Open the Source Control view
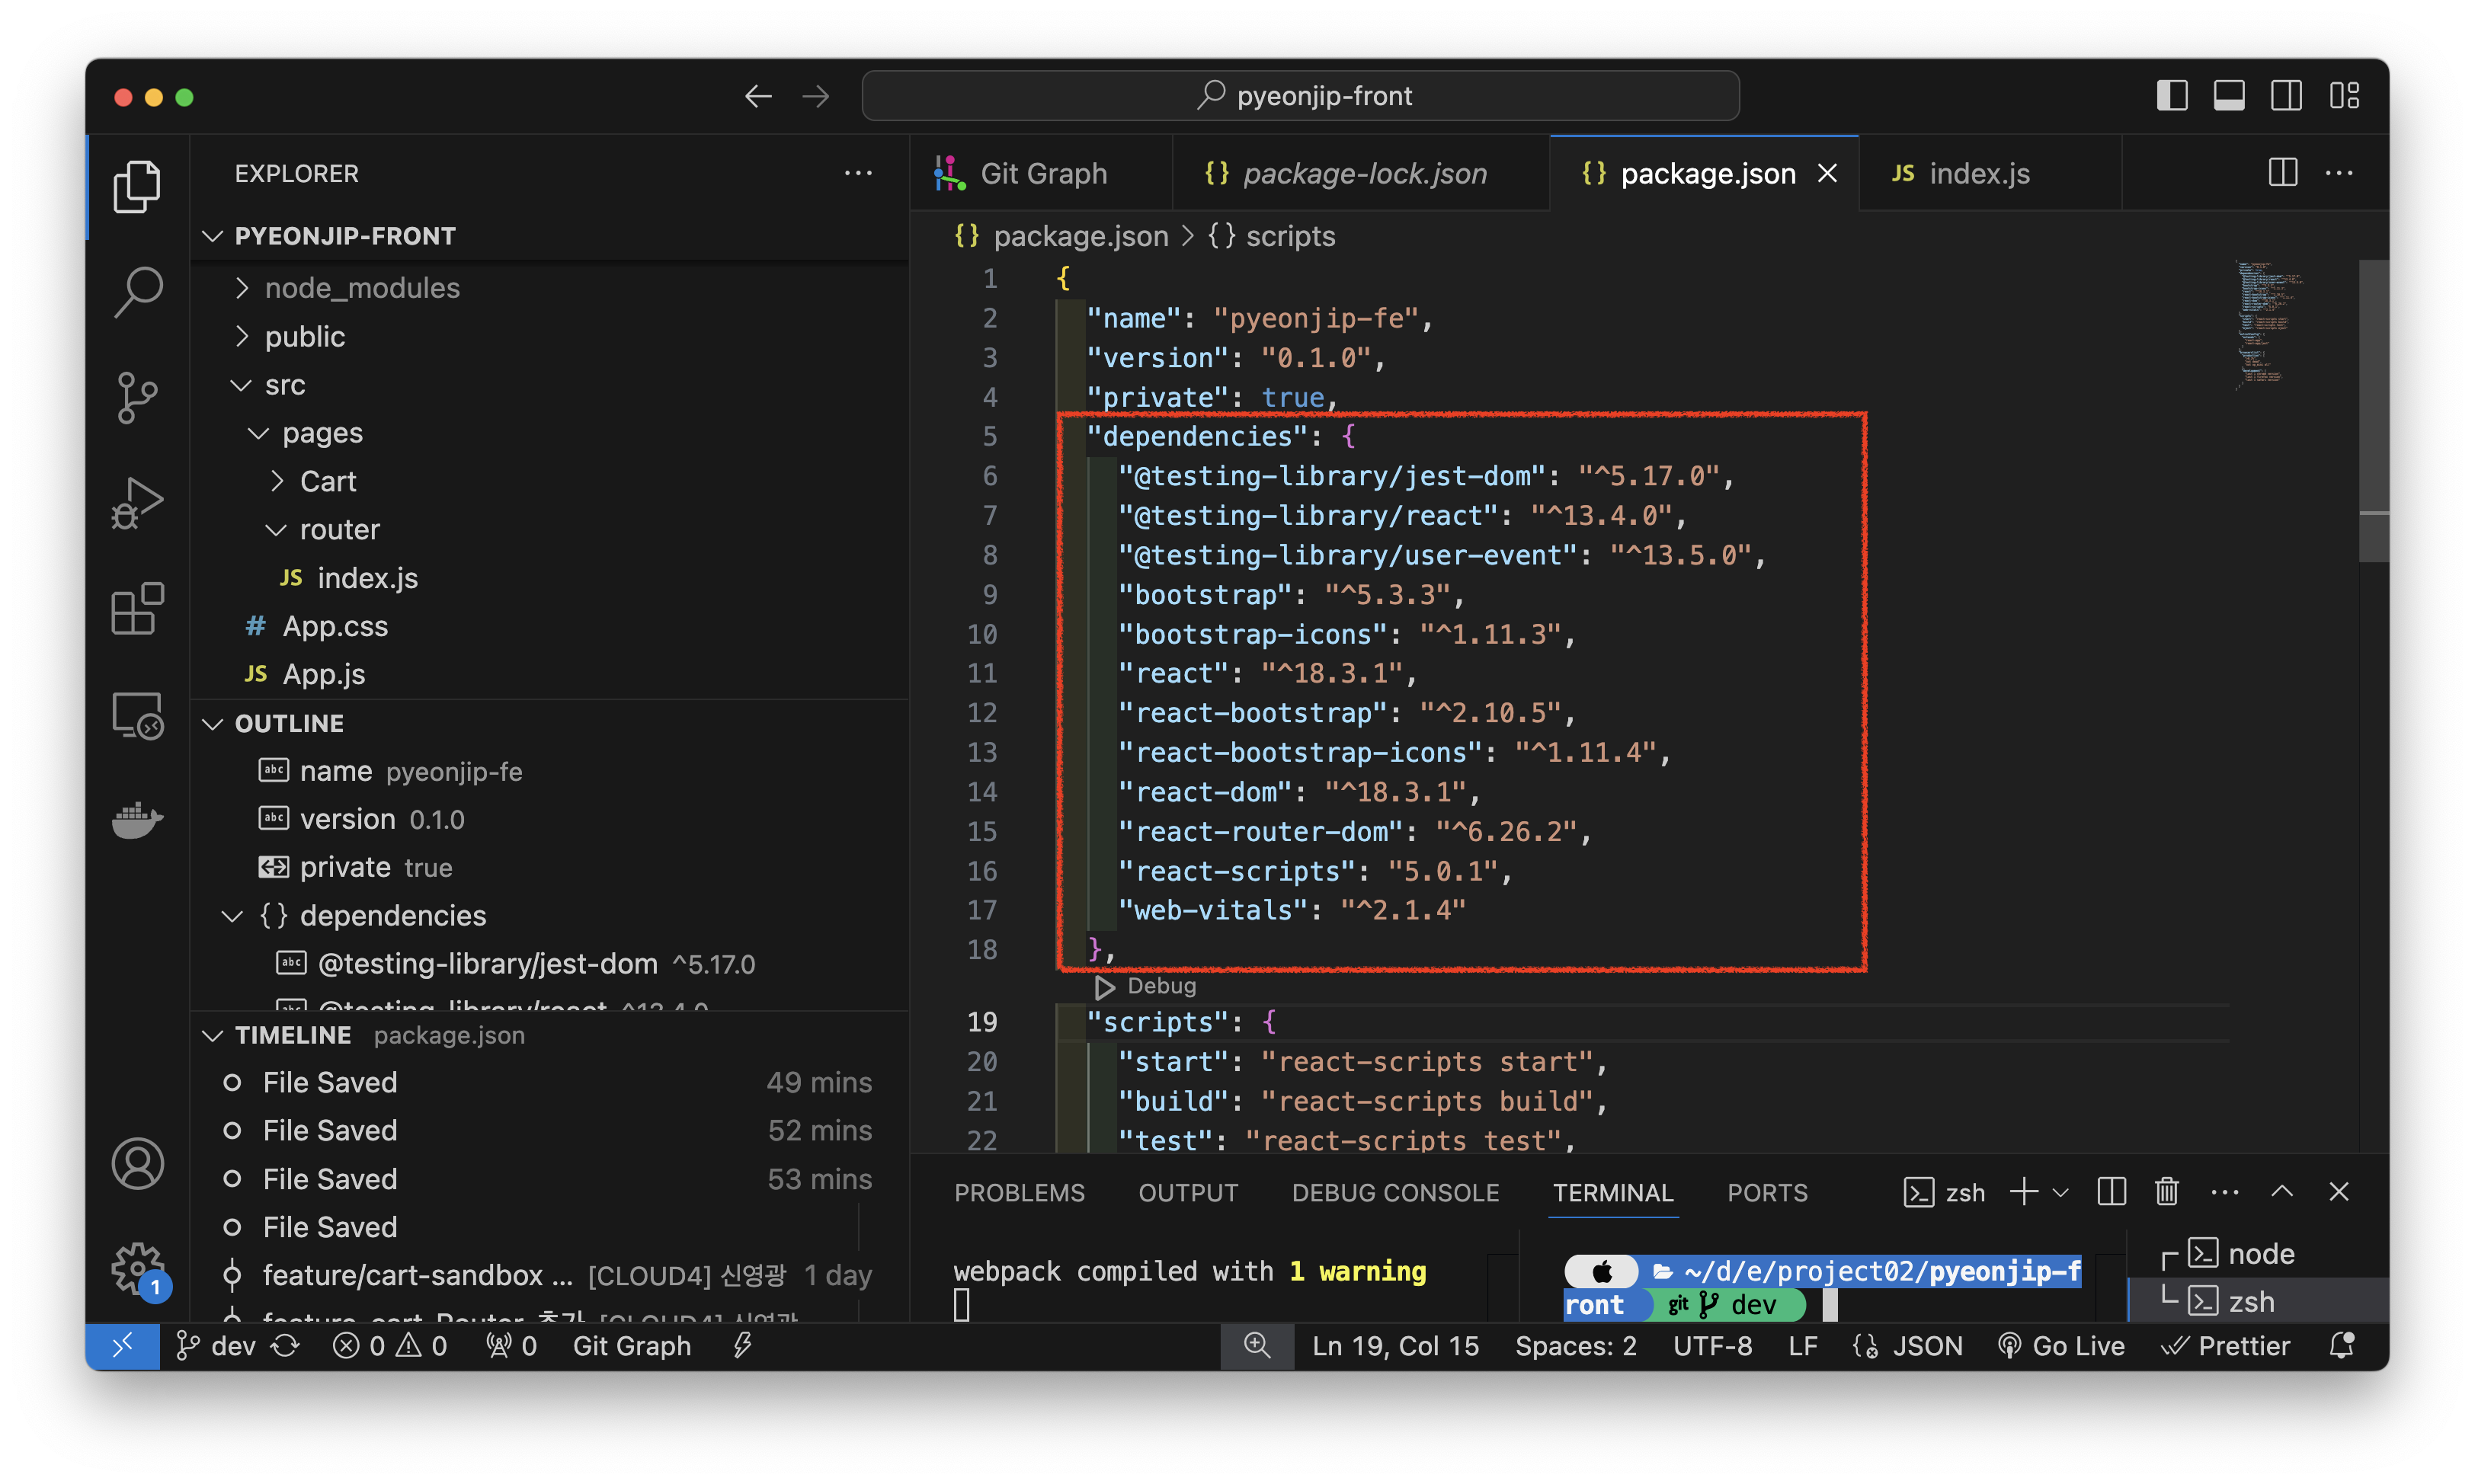The width and height of the screenshot is (2475, 1484). (x=137, y=397)
